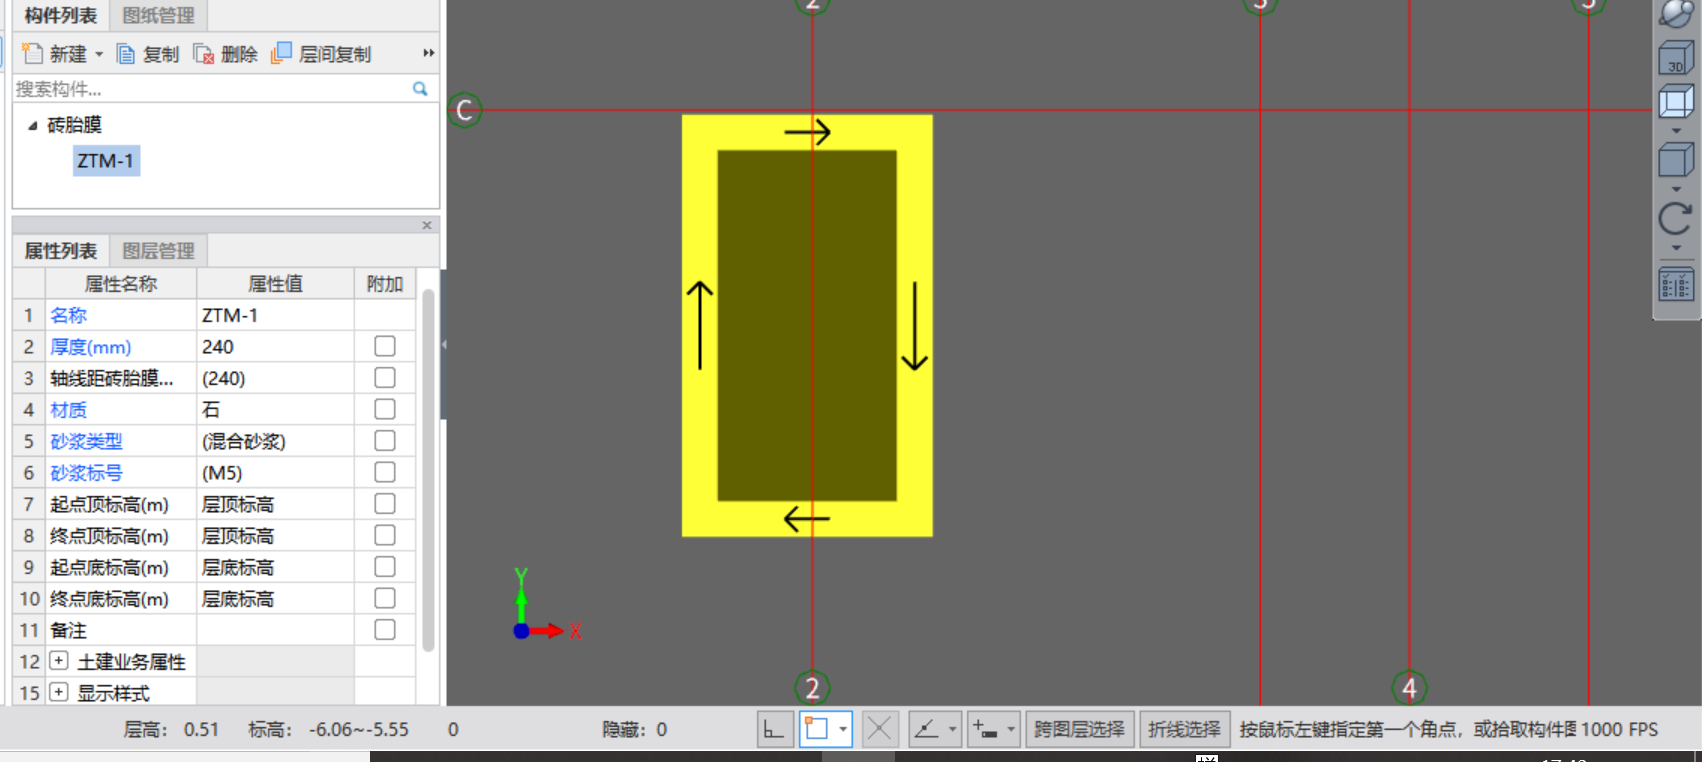This screenshot has height=762, width=1702.
Task: Collapse the left panel splitter arrow
Action: tap(444, 344)
